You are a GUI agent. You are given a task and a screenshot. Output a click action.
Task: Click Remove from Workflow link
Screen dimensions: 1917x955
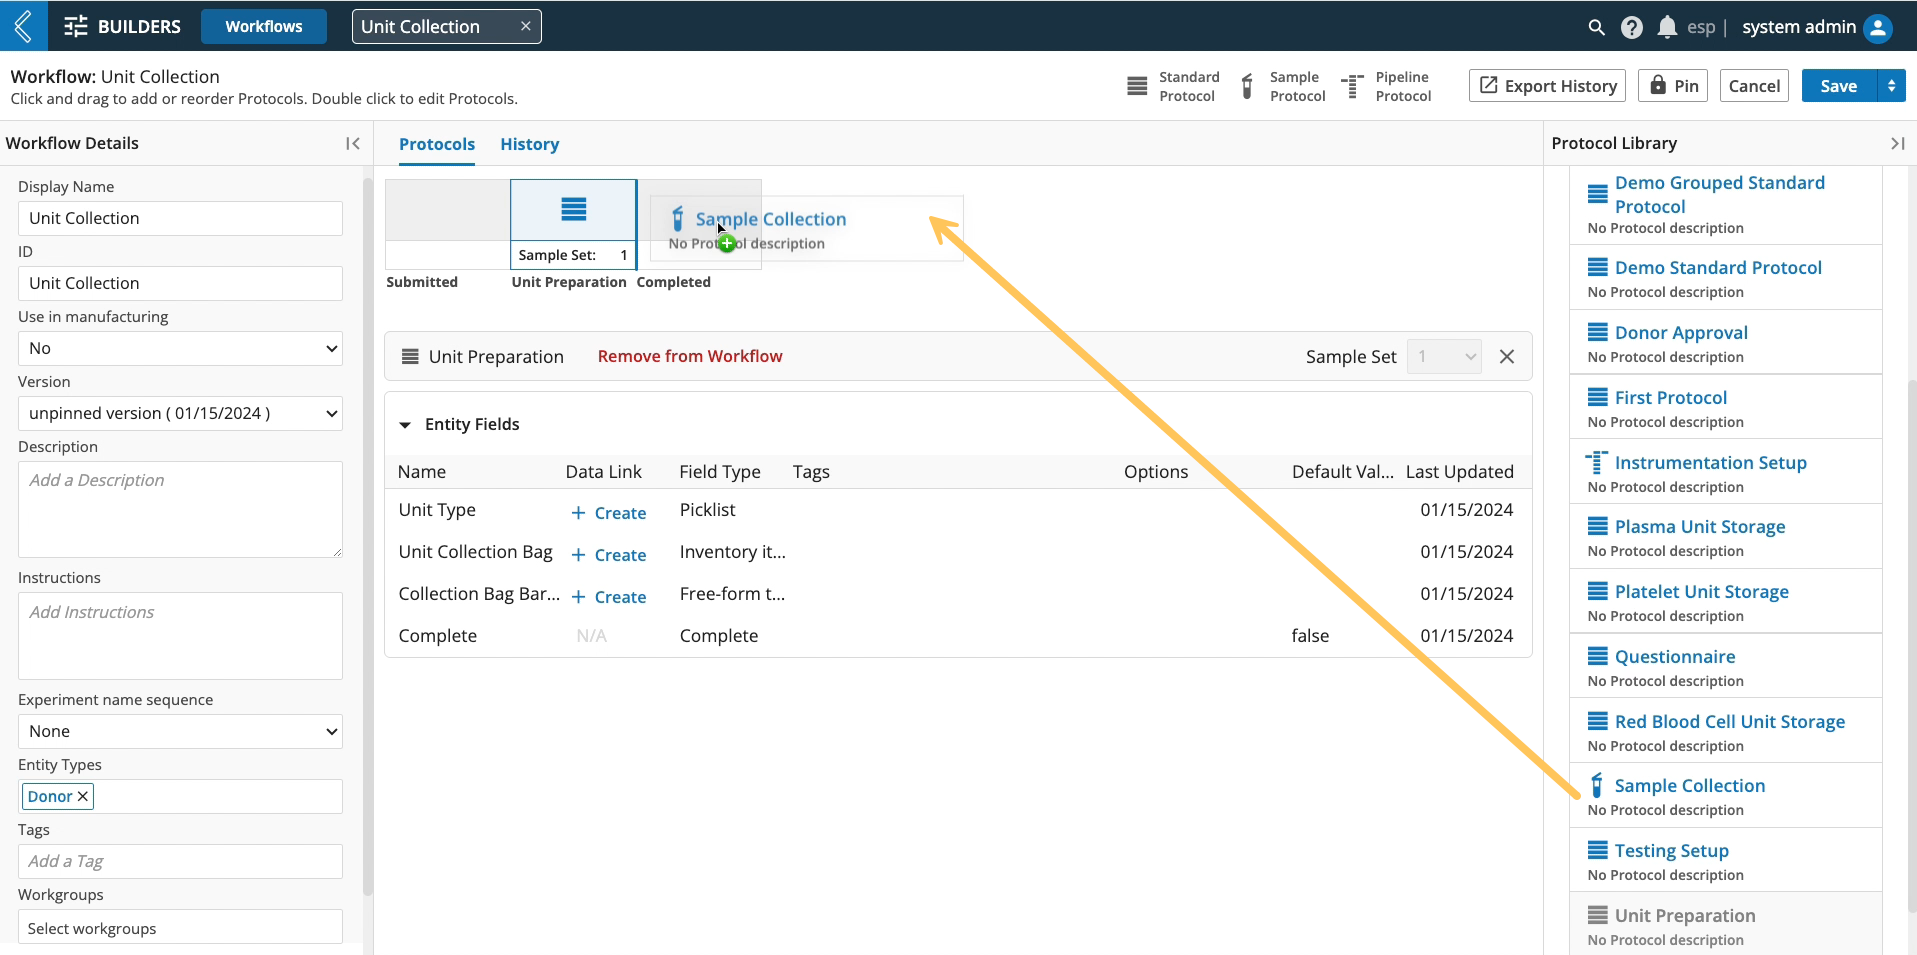690,356
